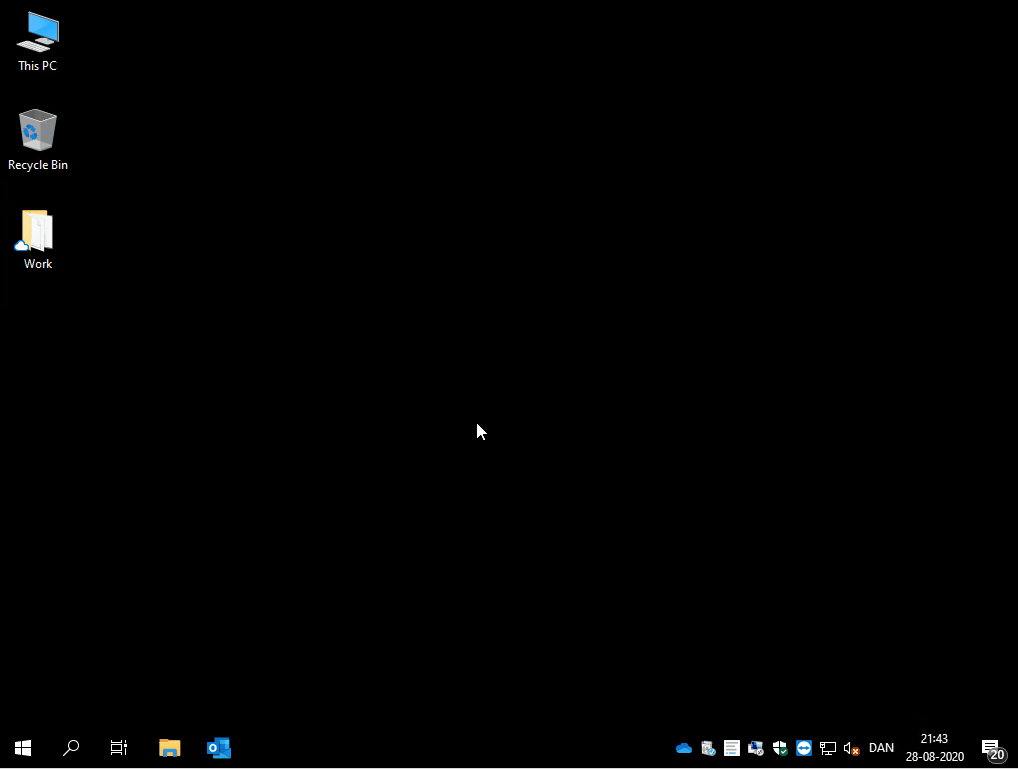The height and width of the screenshot is (769, 1018).
Task: Launch Outlook from taskbar
Action: click(219, 748)
